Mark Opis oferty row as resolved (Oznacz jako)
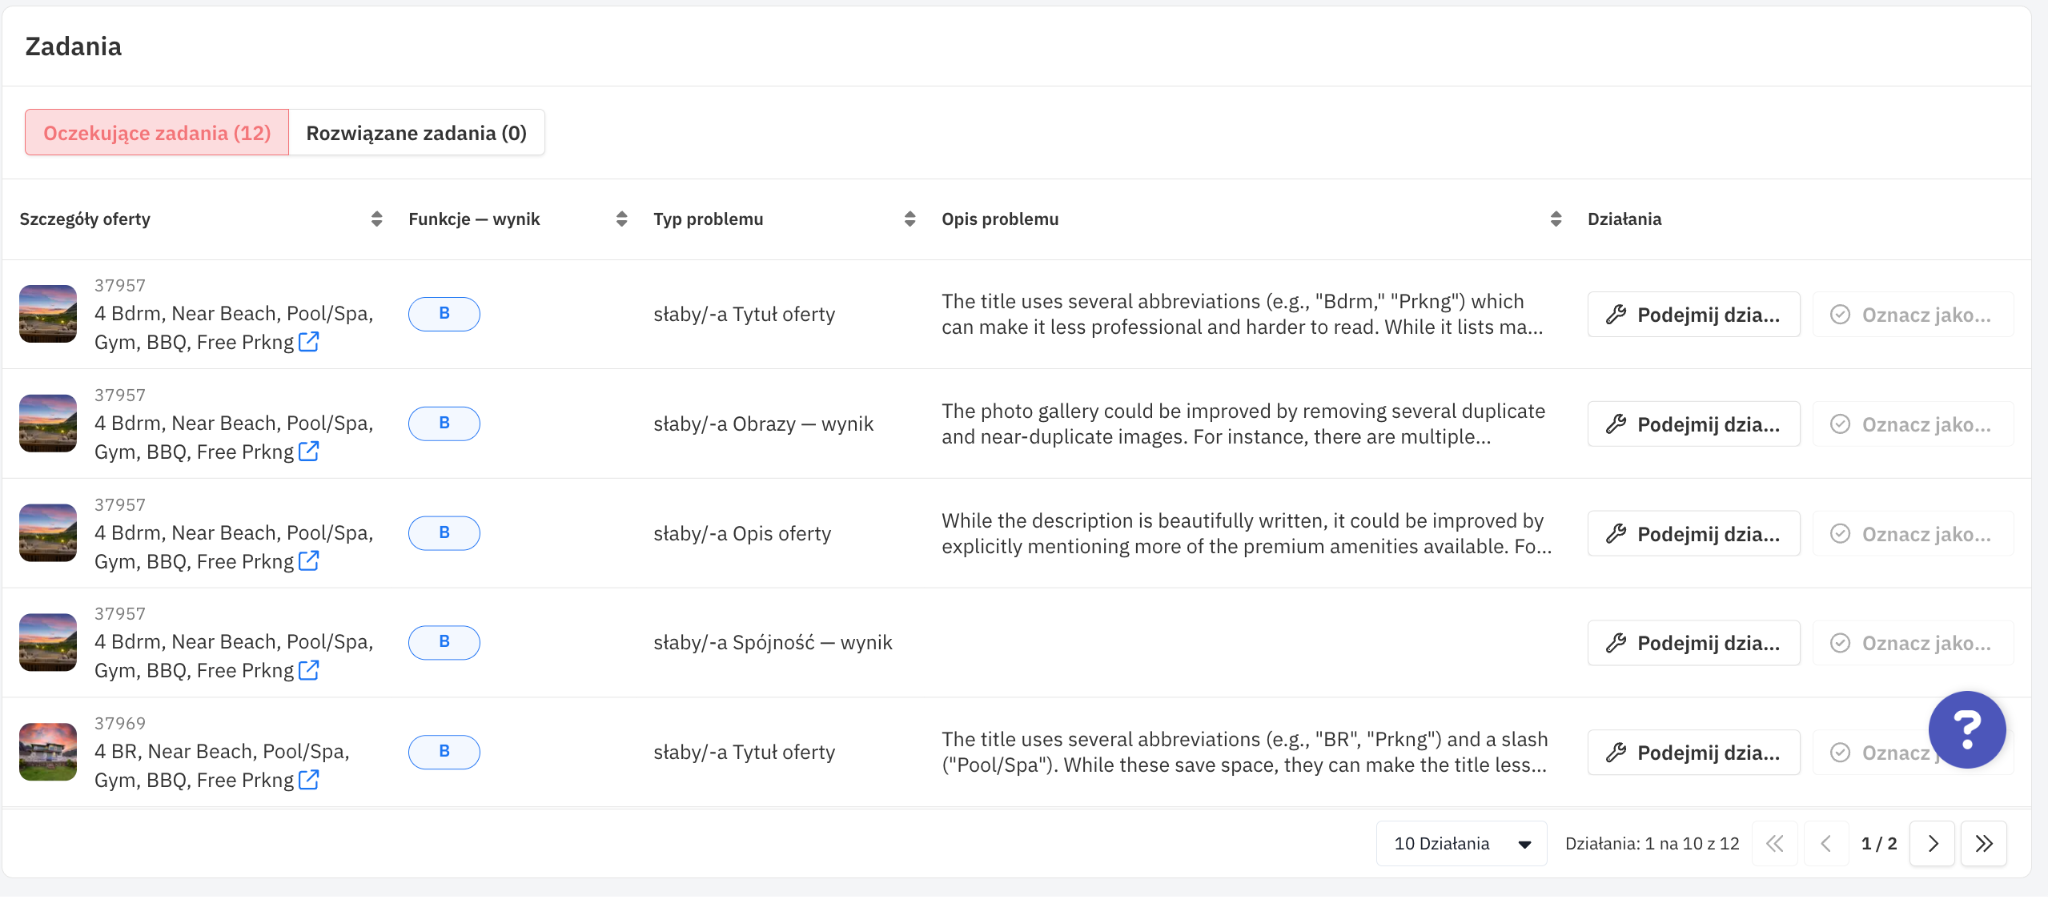Viewport: 2048px width, 897px height. (1912, 534)
